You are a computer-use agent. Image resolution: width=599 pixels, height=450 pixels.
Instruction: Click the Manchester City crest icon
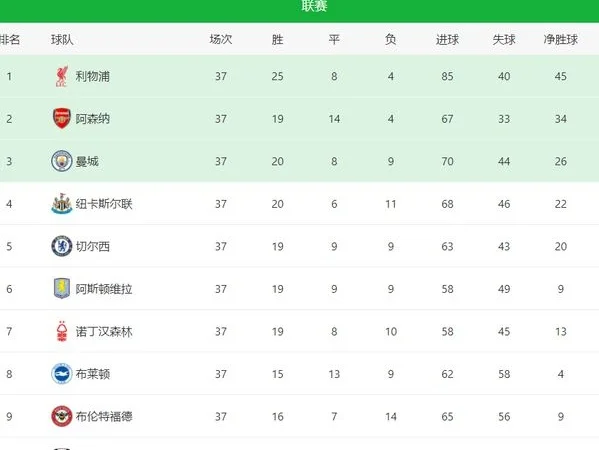click(62, 161)
